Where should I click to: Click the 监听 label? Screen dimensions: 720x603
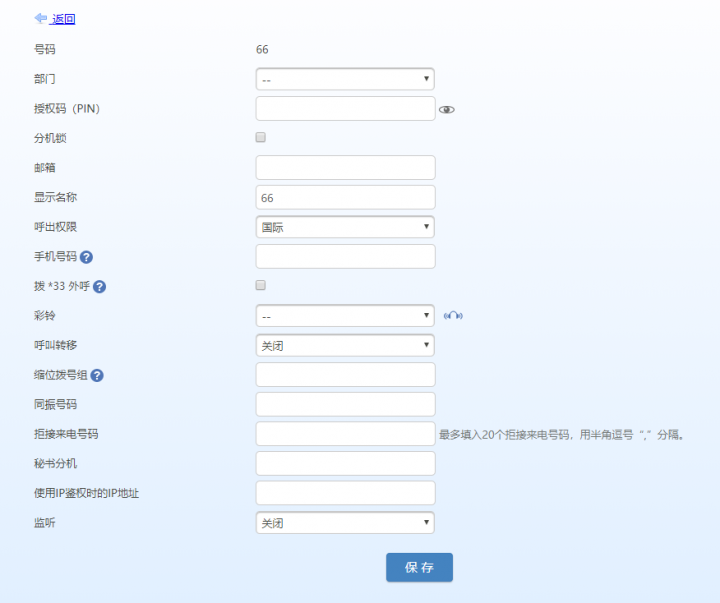45,523
